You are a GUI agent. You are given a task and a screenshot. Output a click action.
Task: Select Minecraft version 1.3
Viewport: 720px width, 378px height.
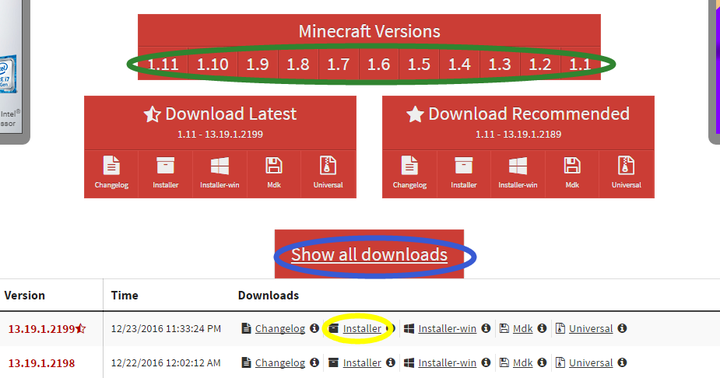click(x=500, y=64)
